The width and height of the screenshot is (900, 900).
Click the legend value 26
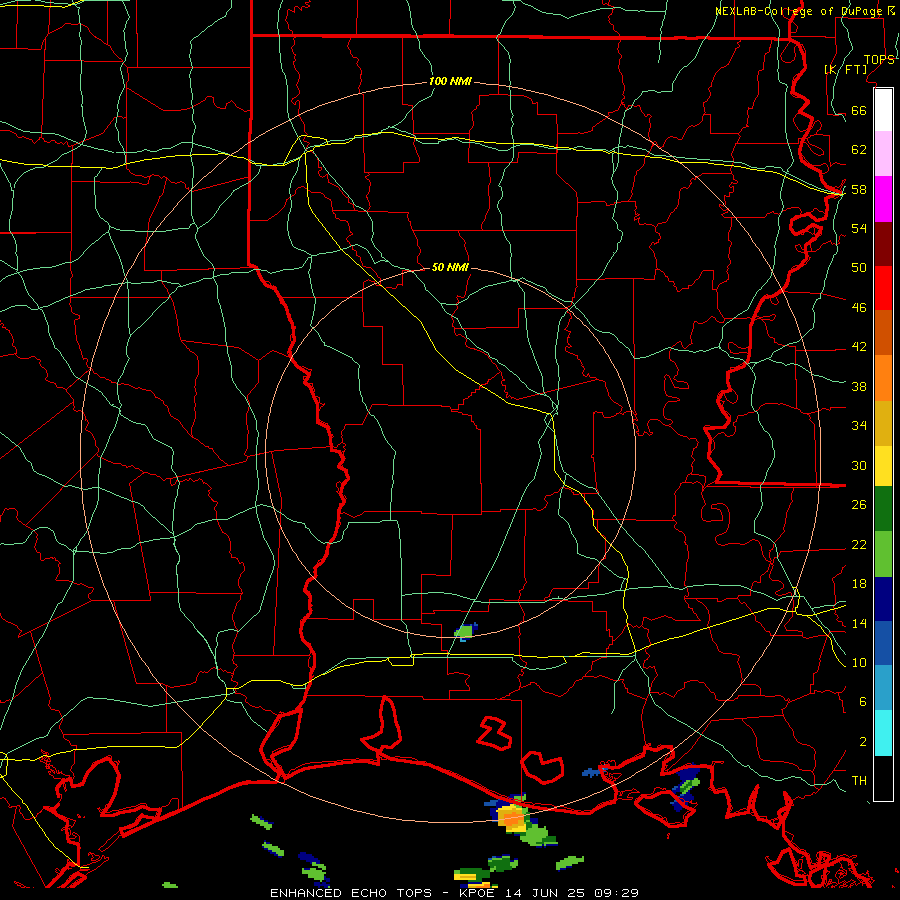(859, 505)
